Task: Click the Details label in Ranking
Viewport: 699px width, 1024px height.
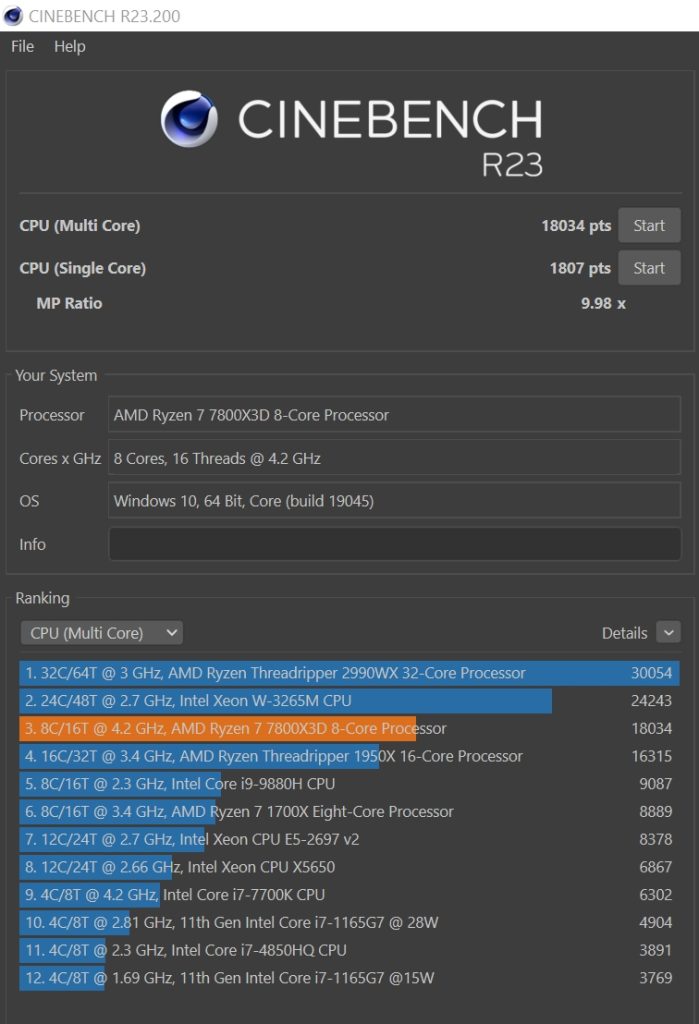Action: [624, 633]
